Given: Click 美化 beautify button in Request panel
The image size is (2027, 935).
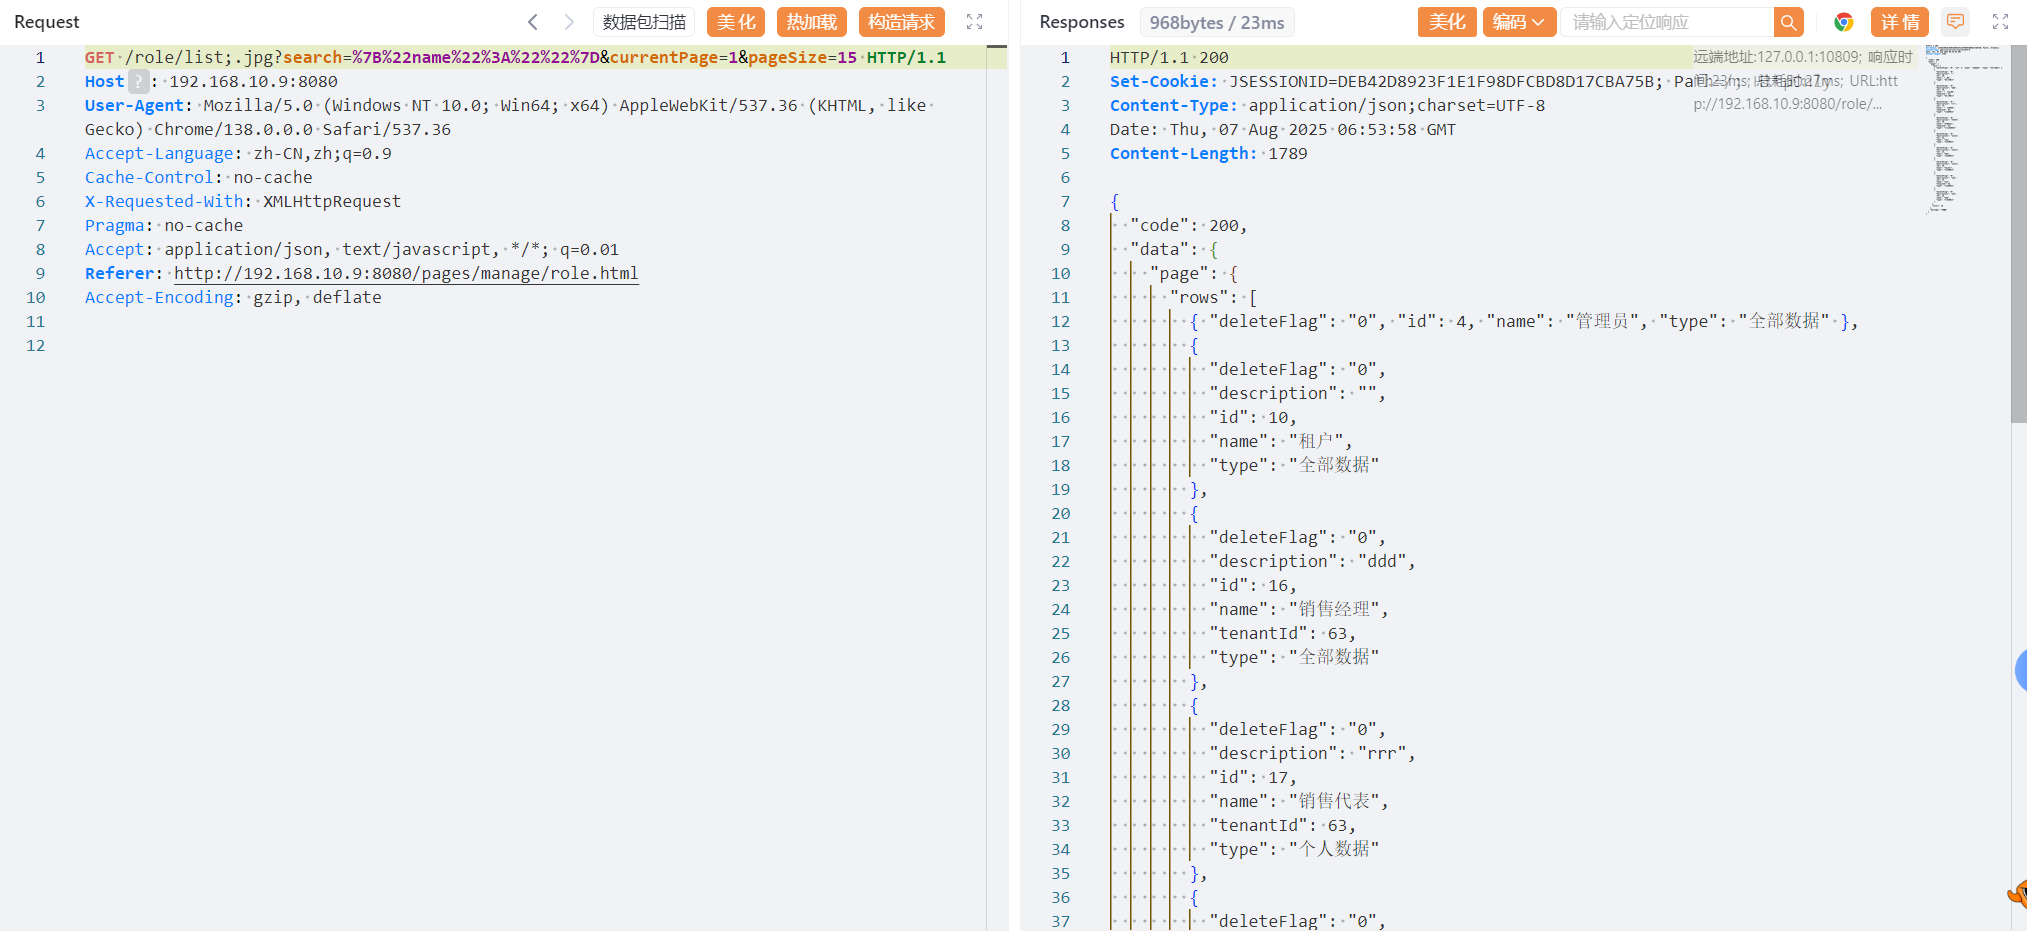Looking at the screenshot, I should 736,22.
